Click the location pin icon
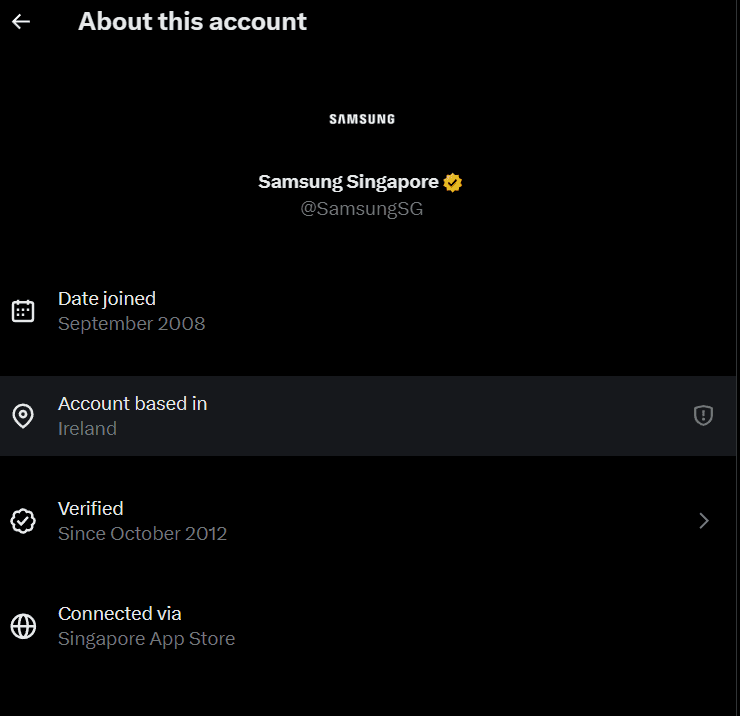This screenshot has height=716, width=740. pos(23,416)
